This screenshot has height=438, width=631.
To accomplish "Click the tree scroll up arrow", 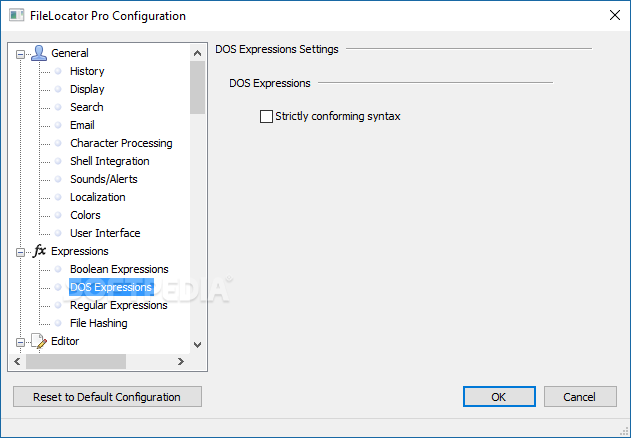I will tap(197, 53).
